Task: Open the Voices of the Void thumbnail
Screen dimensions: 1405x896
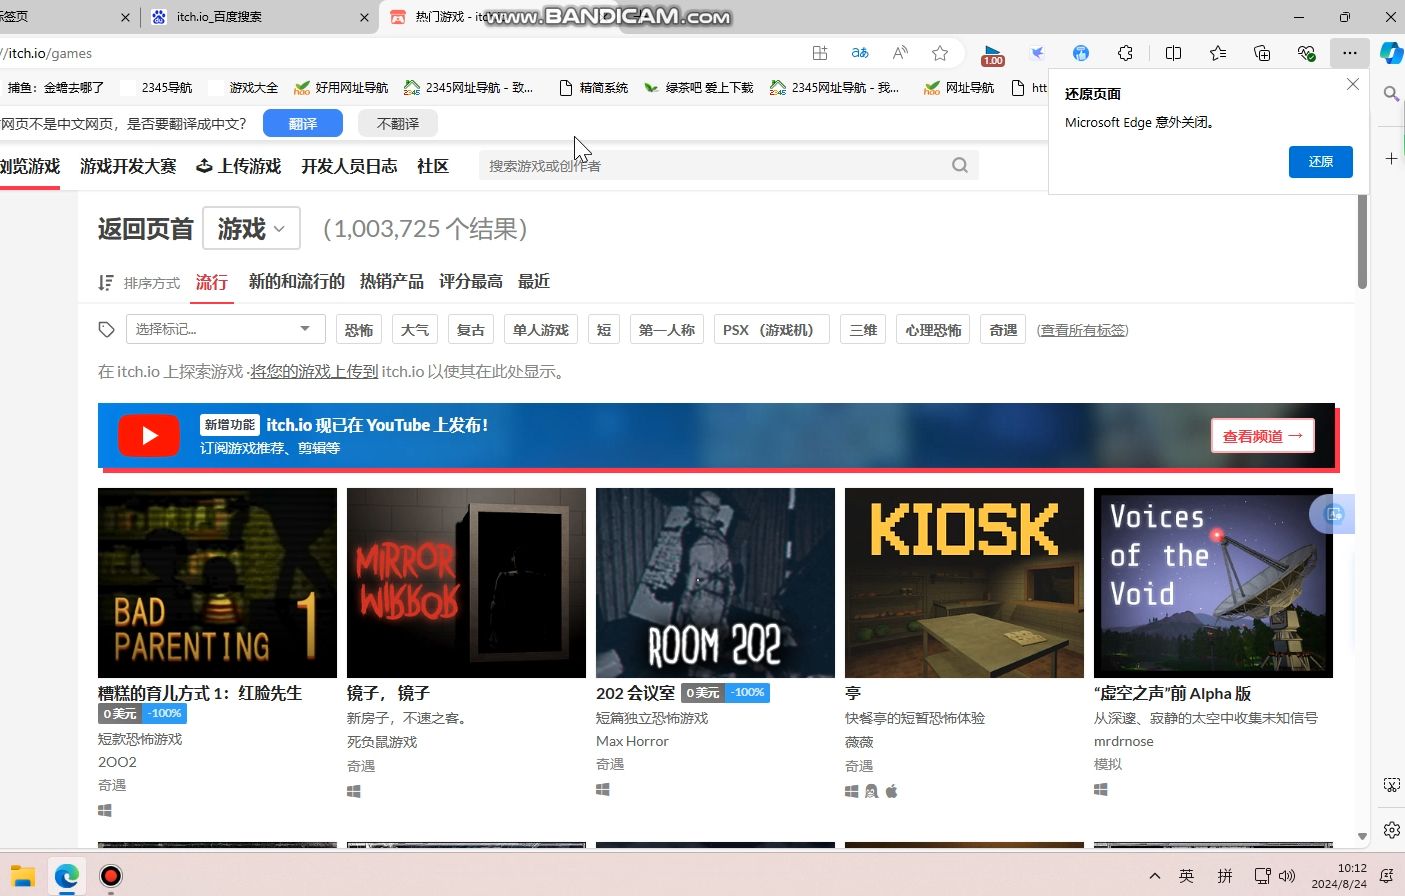Action: (1213, 583)
